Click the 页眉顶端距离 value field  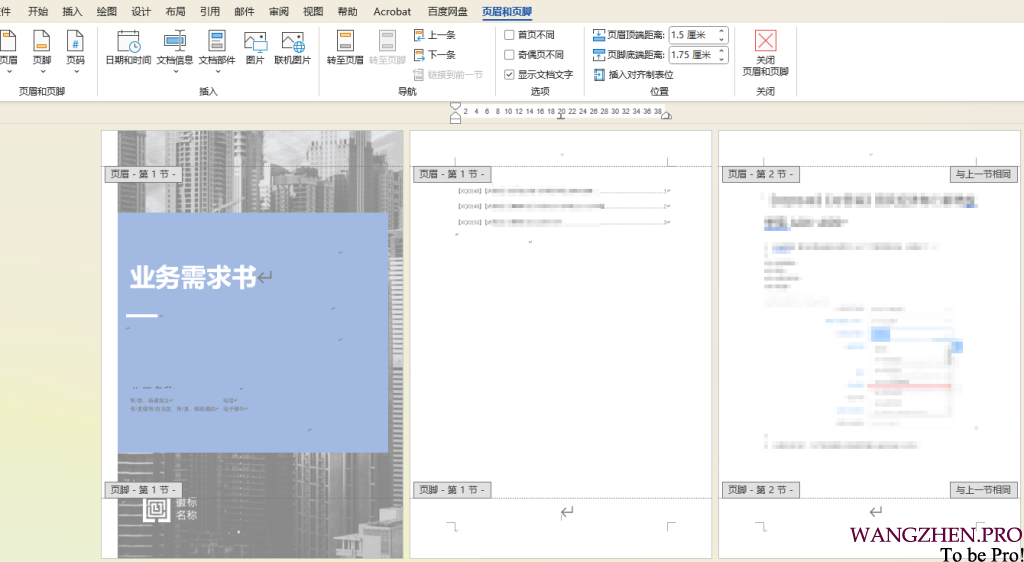tap(691, 35)
